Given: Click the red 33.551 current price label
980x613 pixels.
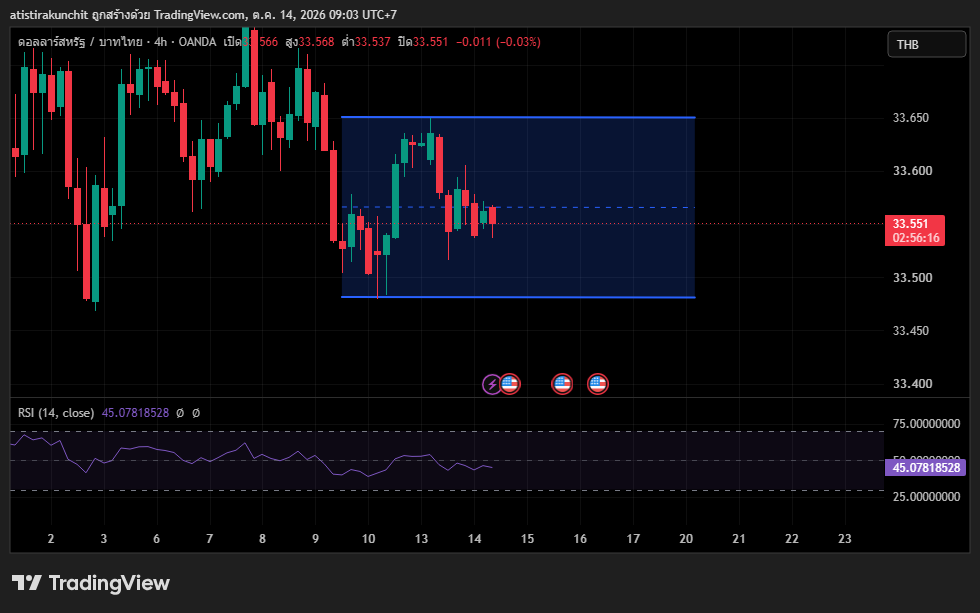Looking at the screenshot, I should [914, 231].
